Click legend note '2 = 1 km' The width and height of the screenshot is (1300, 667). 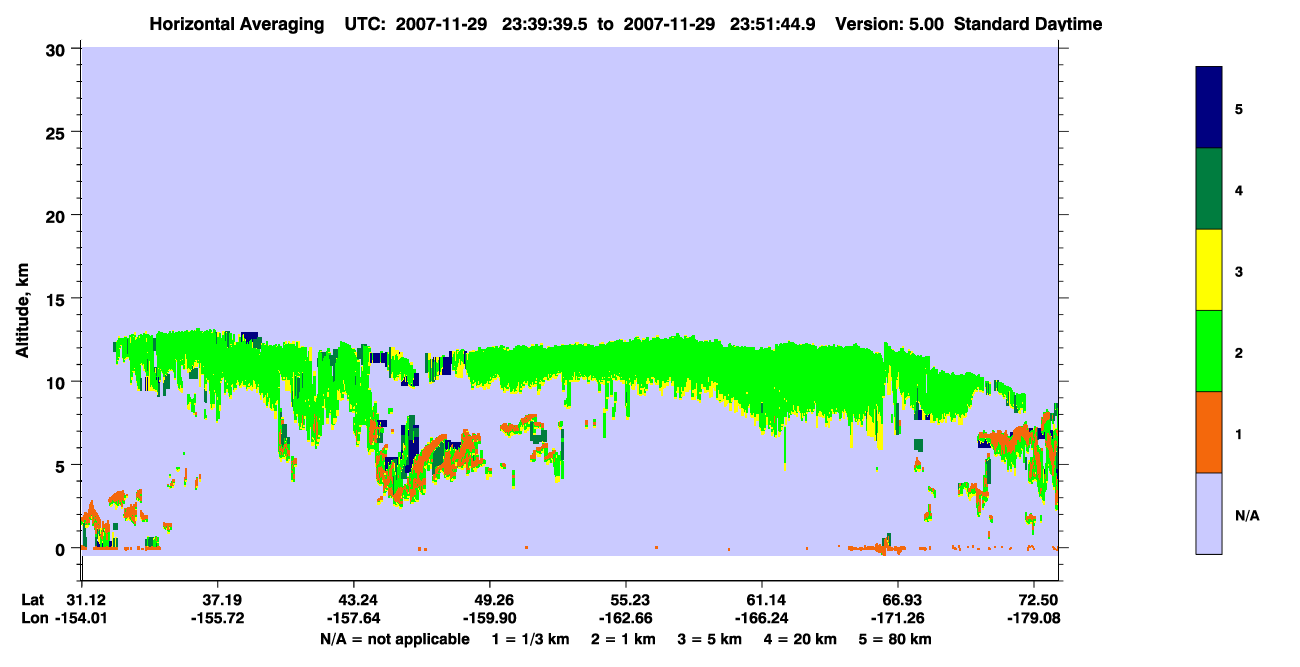623,639
